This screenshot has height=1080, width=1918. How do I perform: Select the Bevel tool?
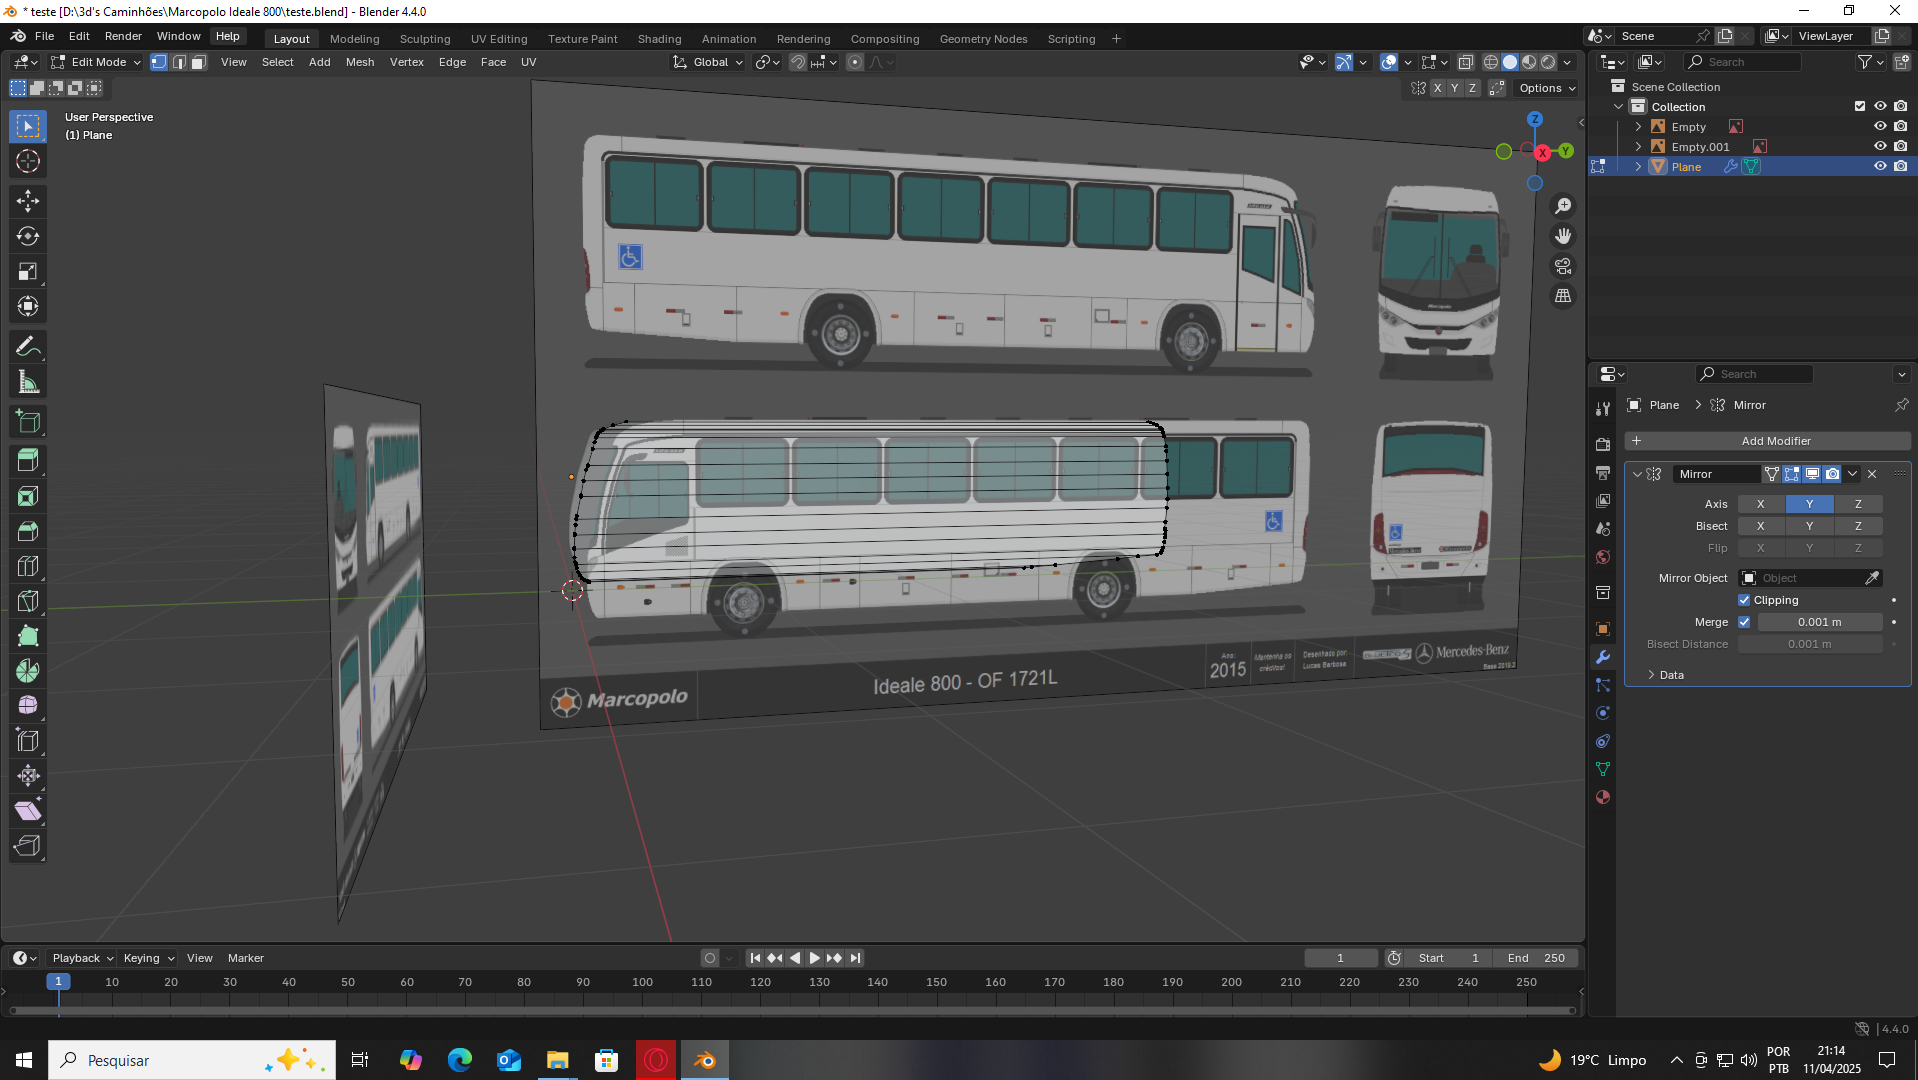point(28,531)
